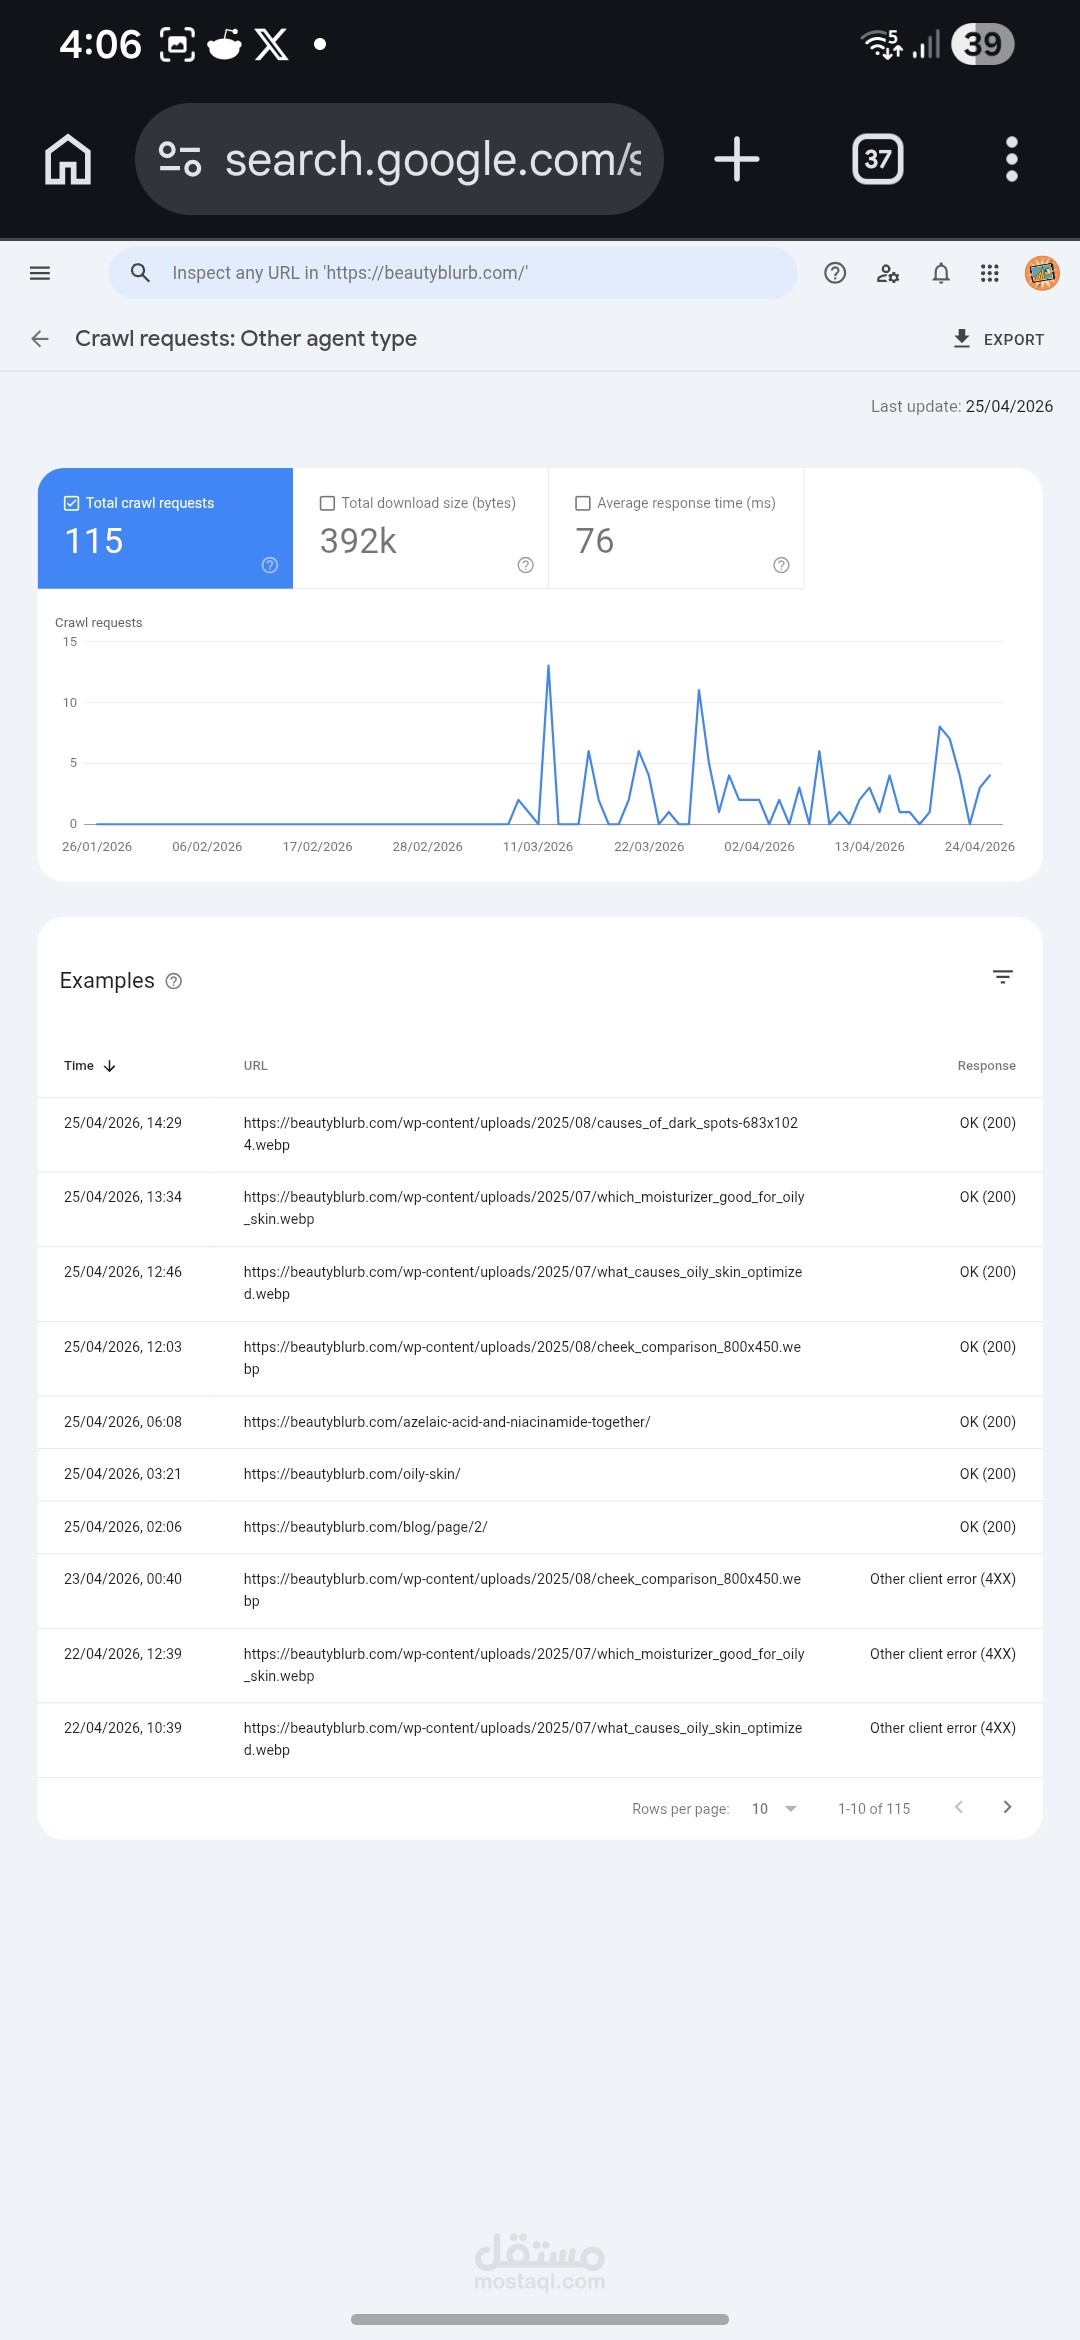The height and width of the screenshot is (2340, 1080).
Task: Tap the X app notification icon
Action: click(x=271, y=44)
